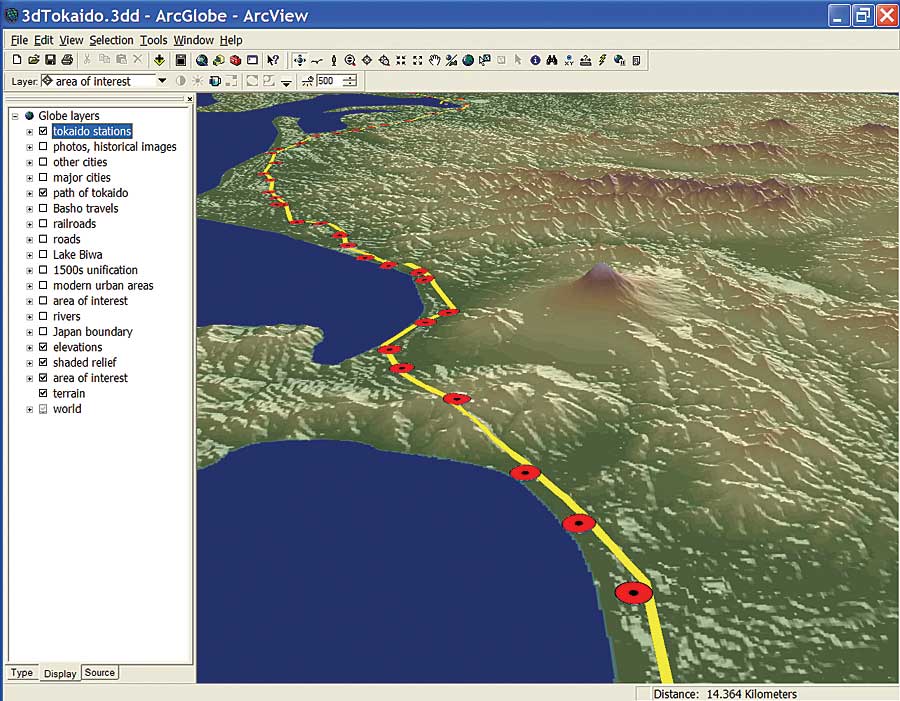This screenshot has width=900, height=701.
Task: Select the Fly tool
Action: click(x=317, y=60)
